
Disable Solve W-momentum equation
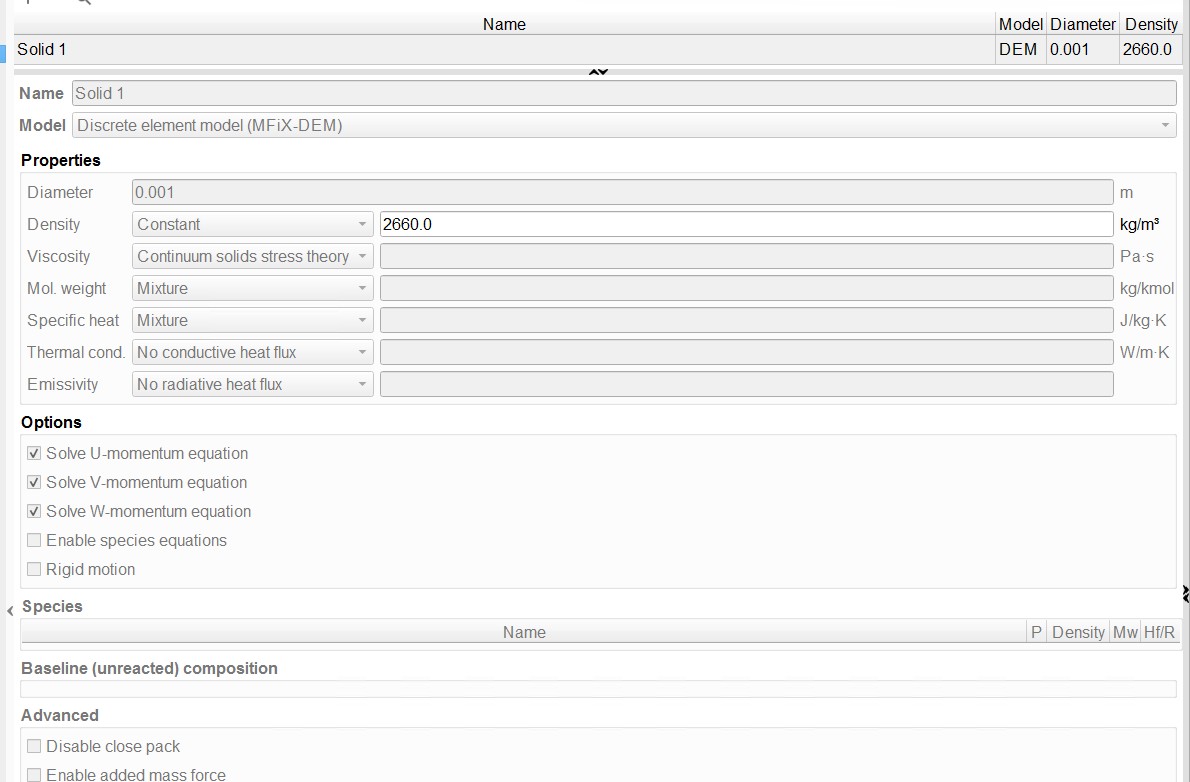(x=35, y=511)
